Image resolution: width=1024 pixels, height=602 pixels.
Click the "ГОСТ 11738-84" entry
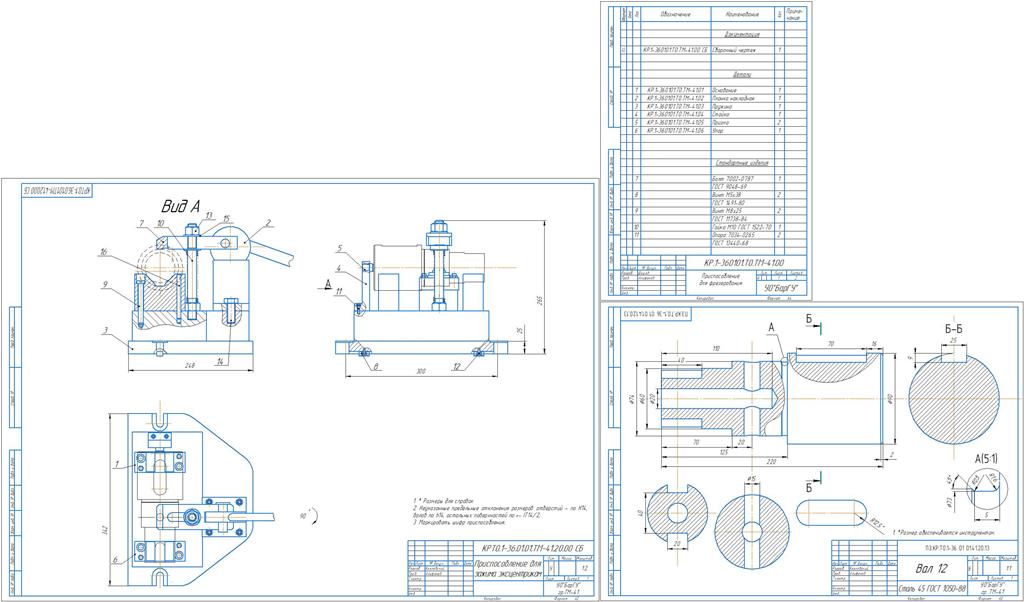(x=728, y=219)
